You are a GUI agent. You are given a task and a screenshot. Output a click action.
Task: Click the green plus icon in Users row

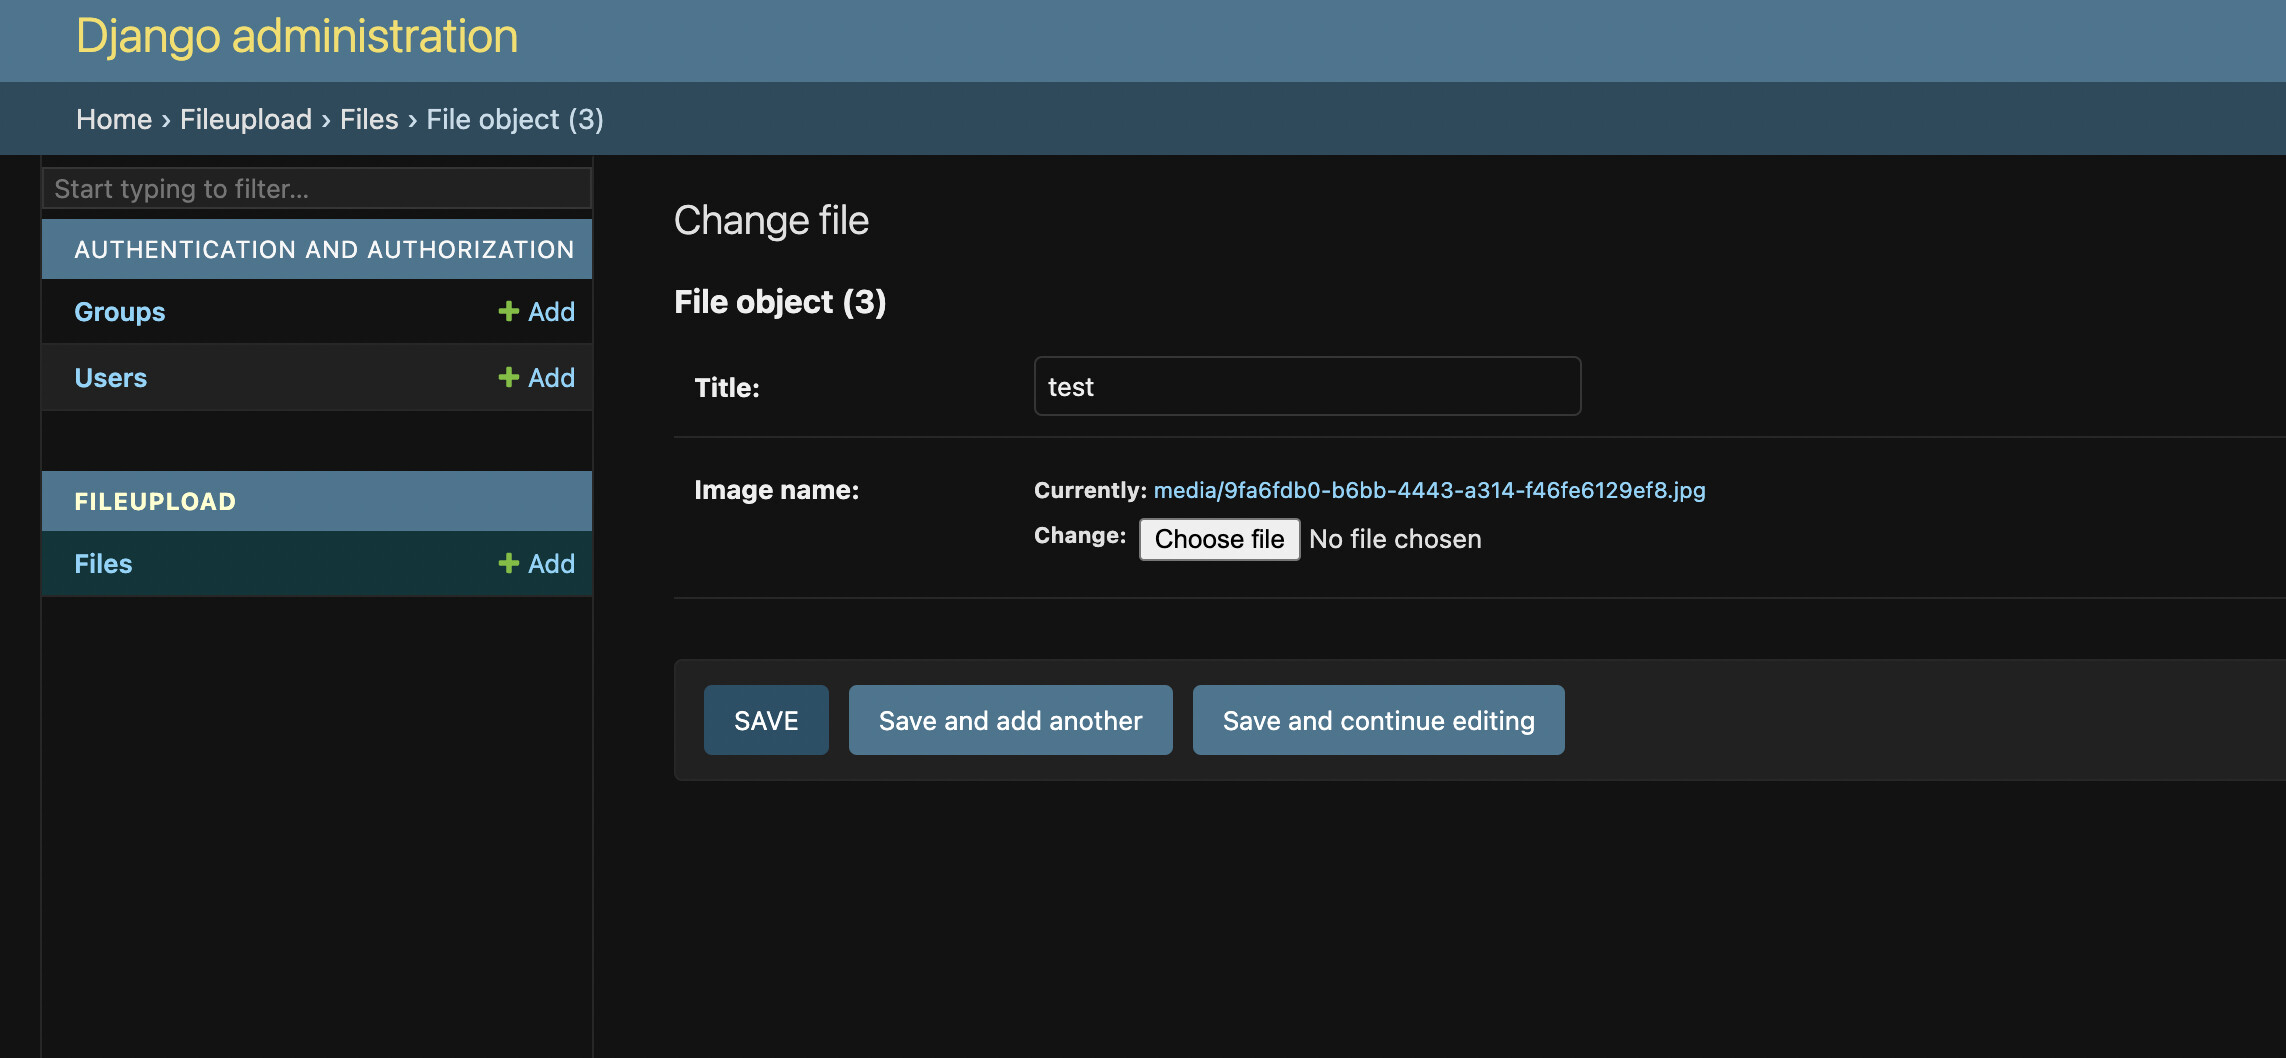coord(508,378)
